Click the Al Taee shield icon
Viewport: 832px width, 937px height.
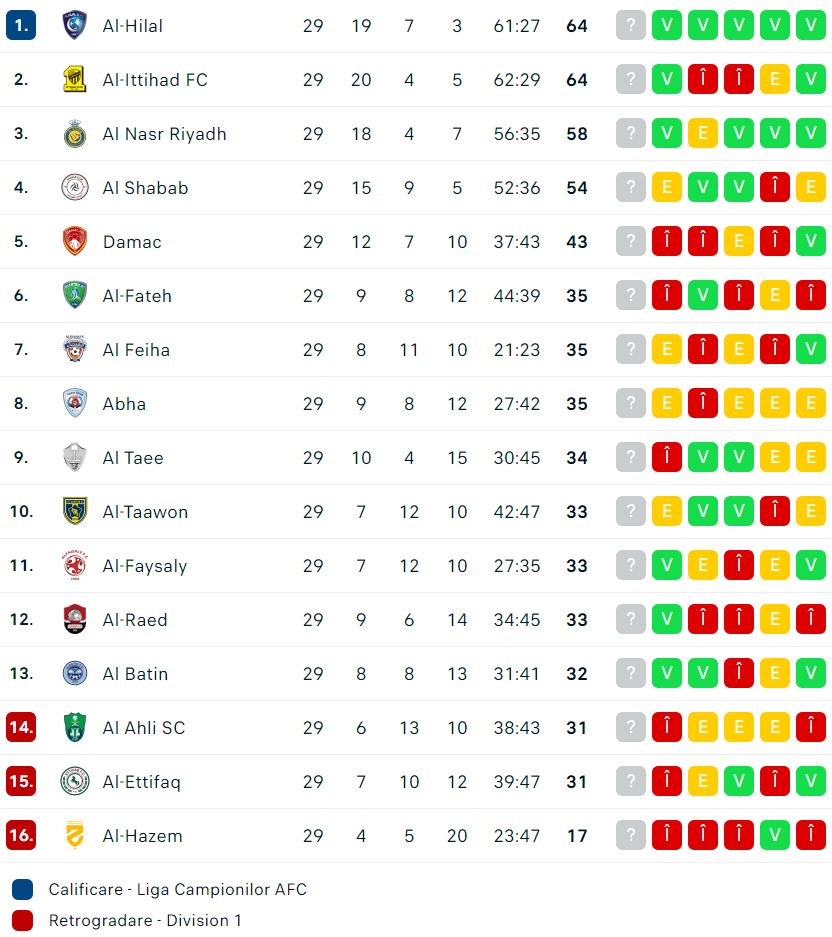75,457
